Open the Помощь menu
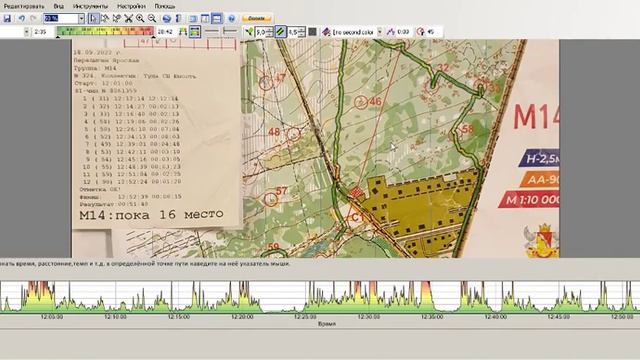This screenshot has height=360, width=640. click(x=164, y=6)
